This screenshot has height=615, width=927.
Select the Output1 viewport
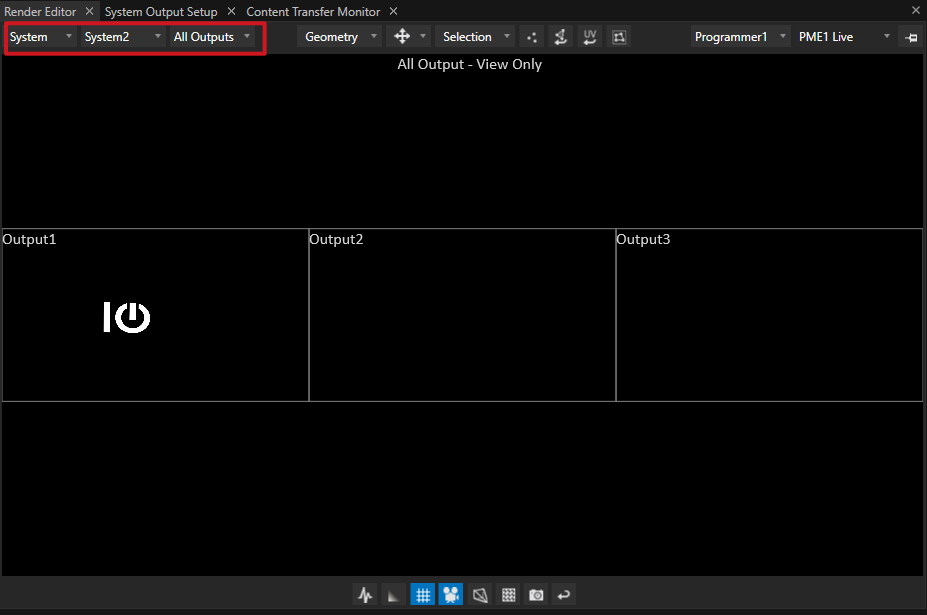pyautogui.click(x=155, y=315)
